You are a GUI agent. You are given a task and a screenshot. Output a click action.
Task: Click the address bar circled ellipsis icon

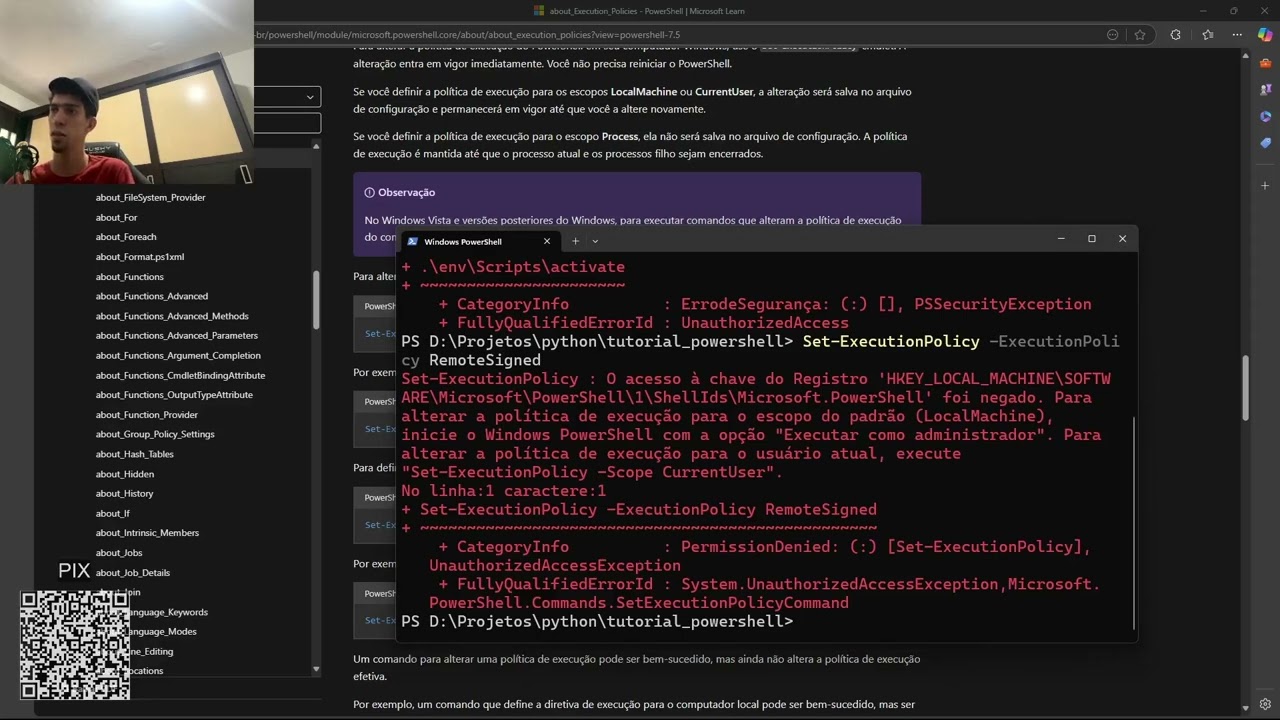click(x=1112, y=34)
